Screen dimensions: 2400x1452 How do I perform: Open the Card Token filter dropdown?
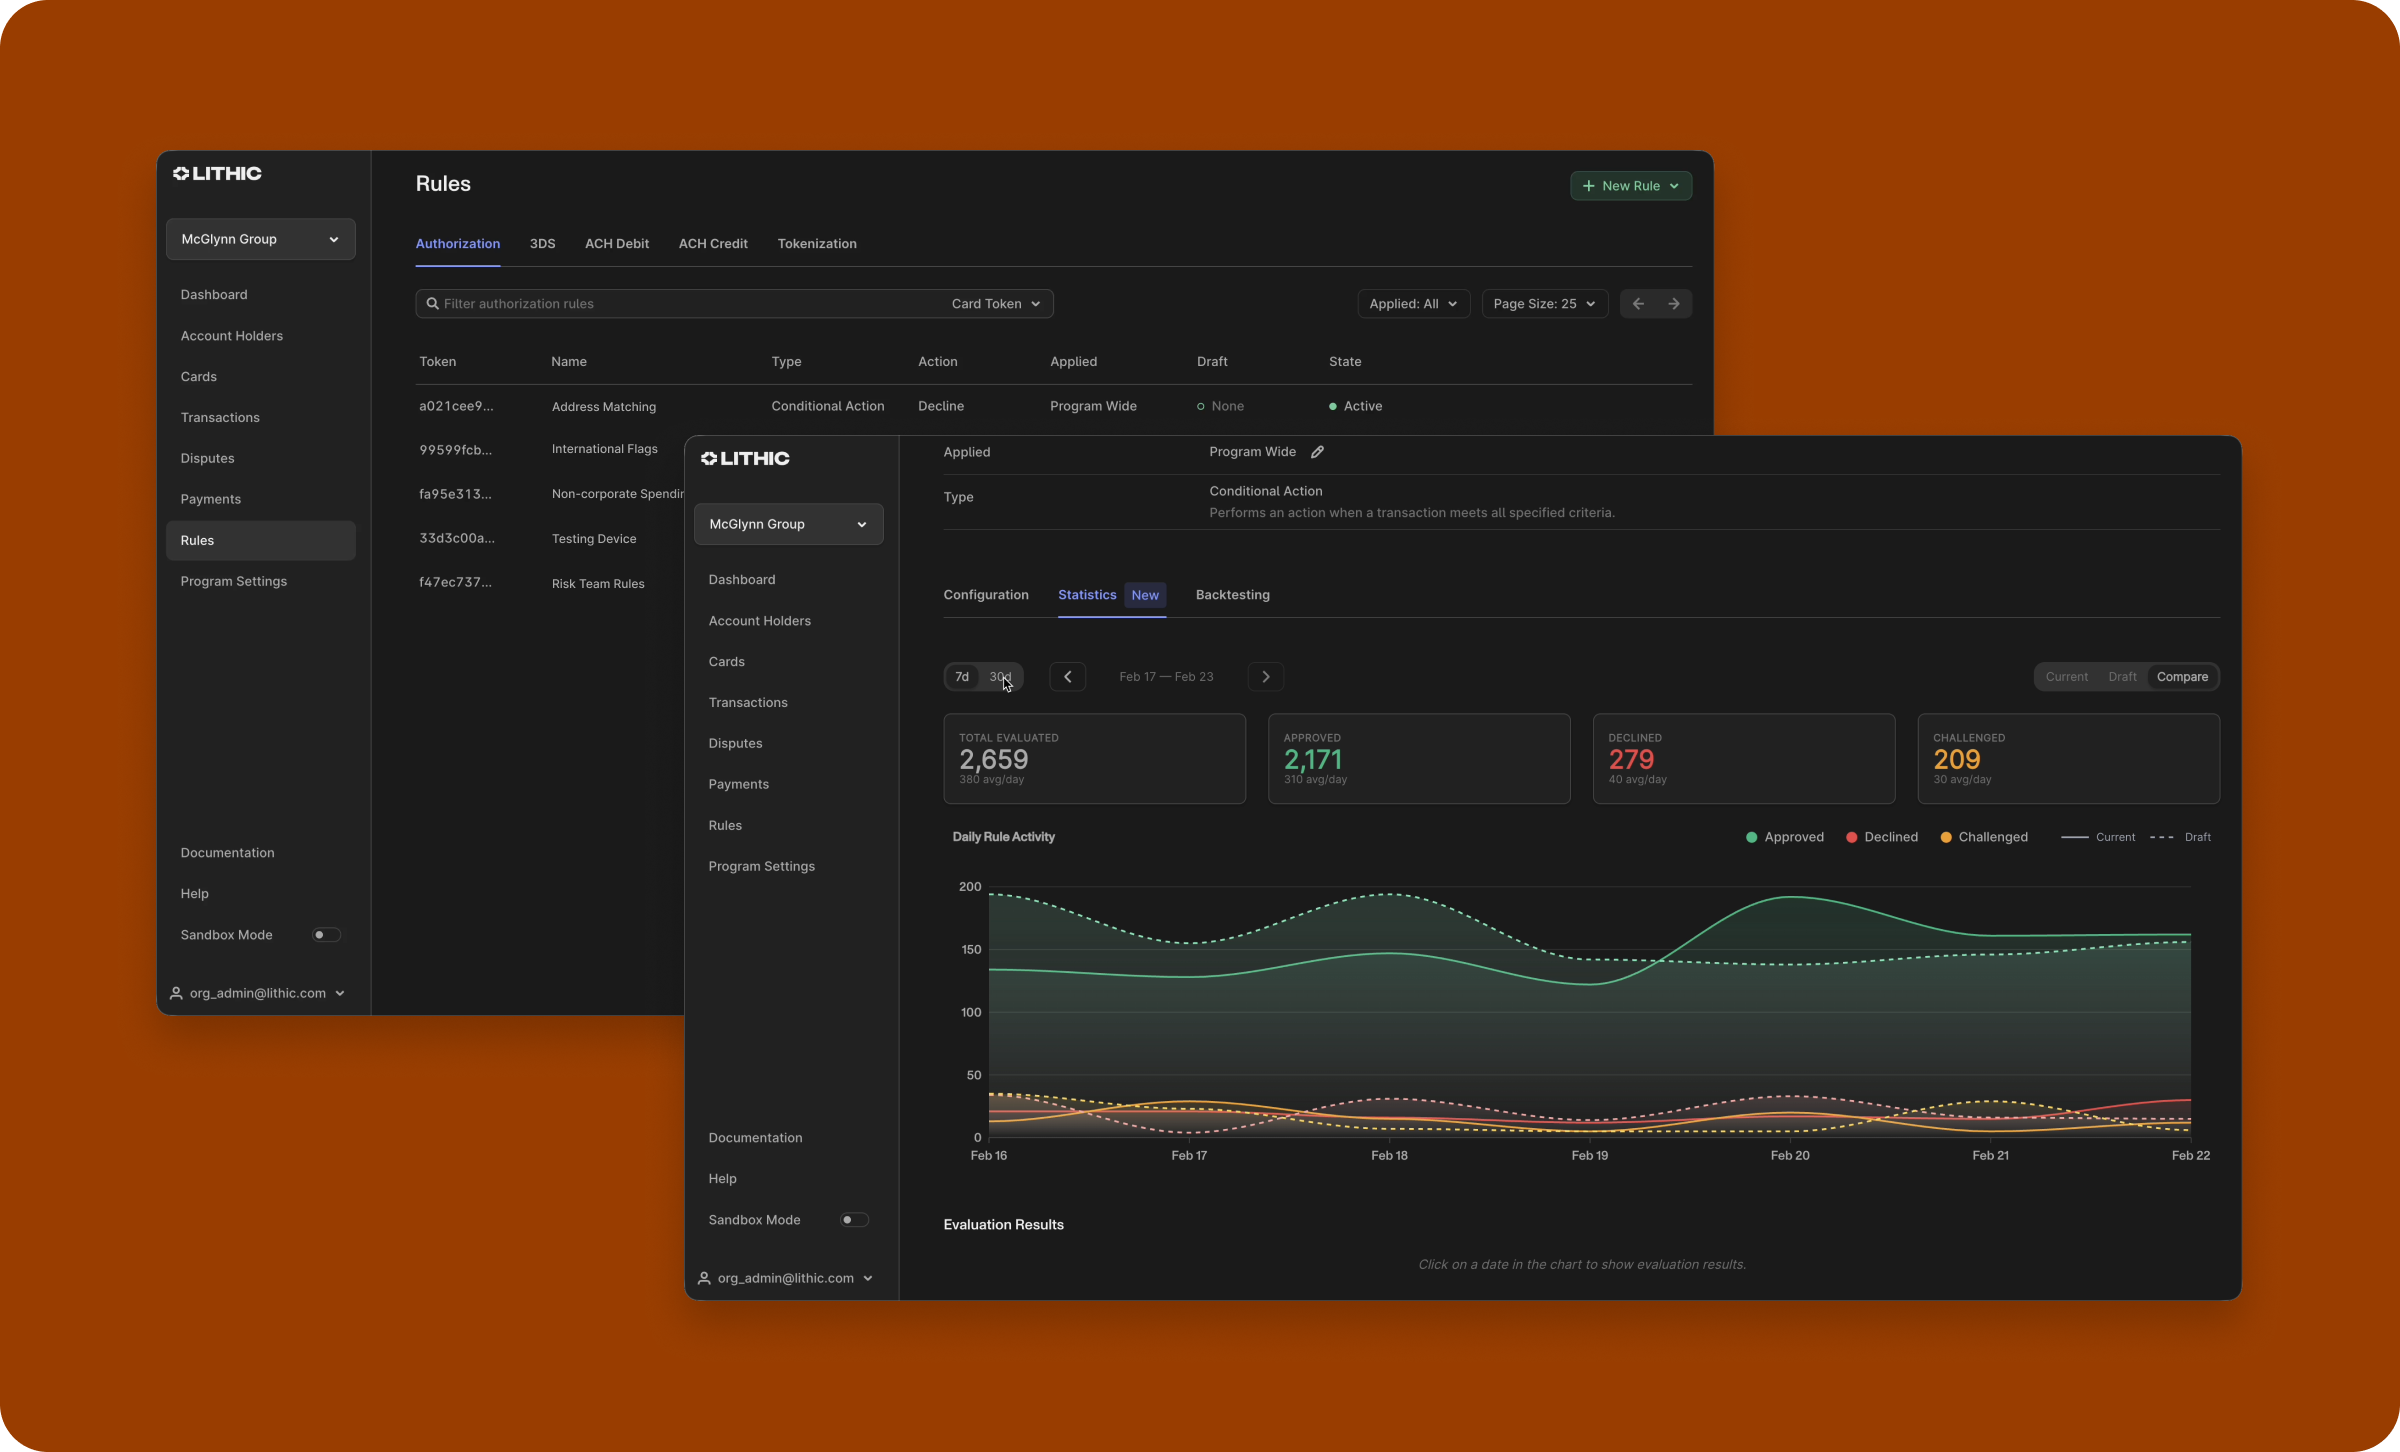pyautogui.click(x=996, y=303)
